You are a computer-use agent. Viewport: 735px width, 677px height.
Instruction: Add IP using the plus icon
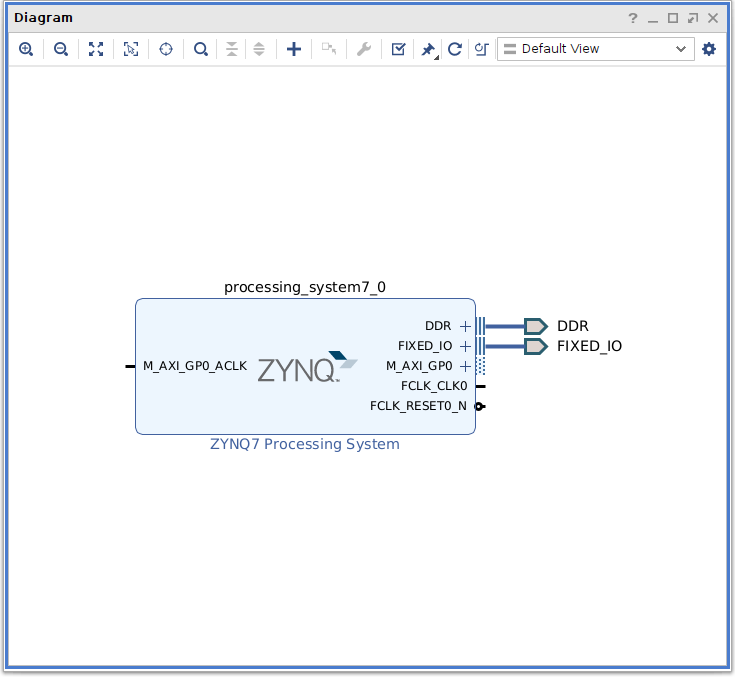293,49
